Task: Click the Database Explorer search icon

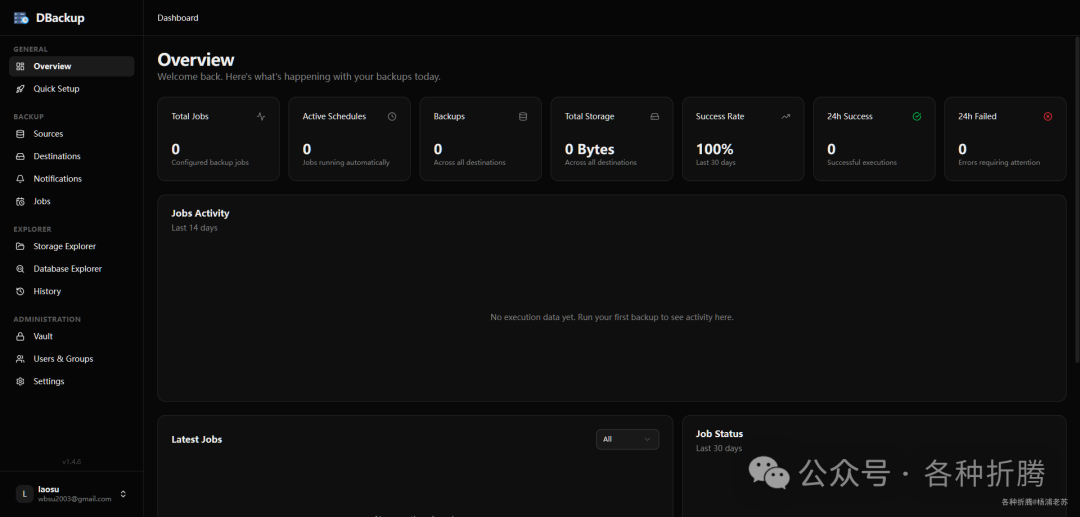Action: [20, 269]
